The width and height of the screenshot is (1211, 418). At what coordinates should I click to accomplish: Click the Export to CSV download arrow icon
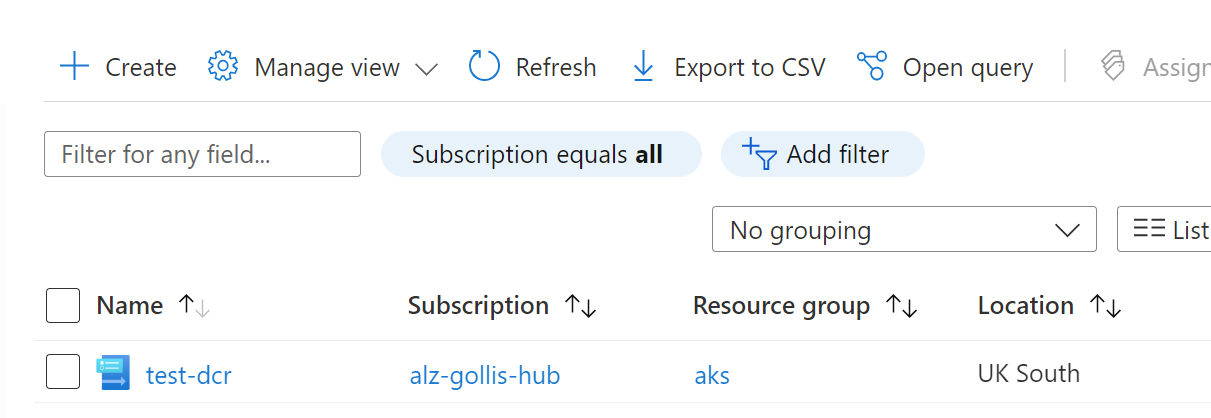pos(643,67)
